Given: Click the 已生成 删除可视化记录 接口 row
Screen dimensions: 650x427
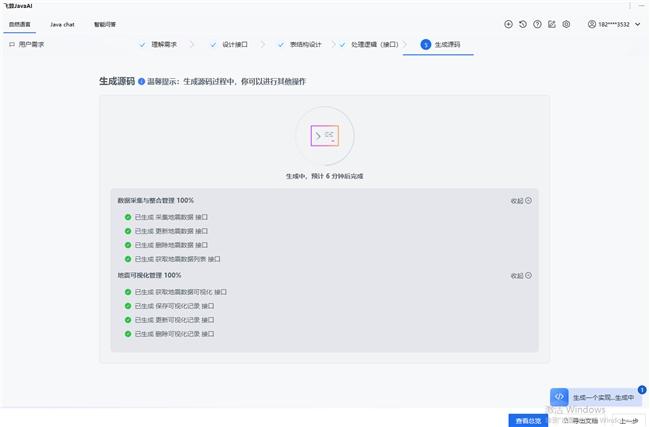Looking at the screenshot, I should coord(170,334).
